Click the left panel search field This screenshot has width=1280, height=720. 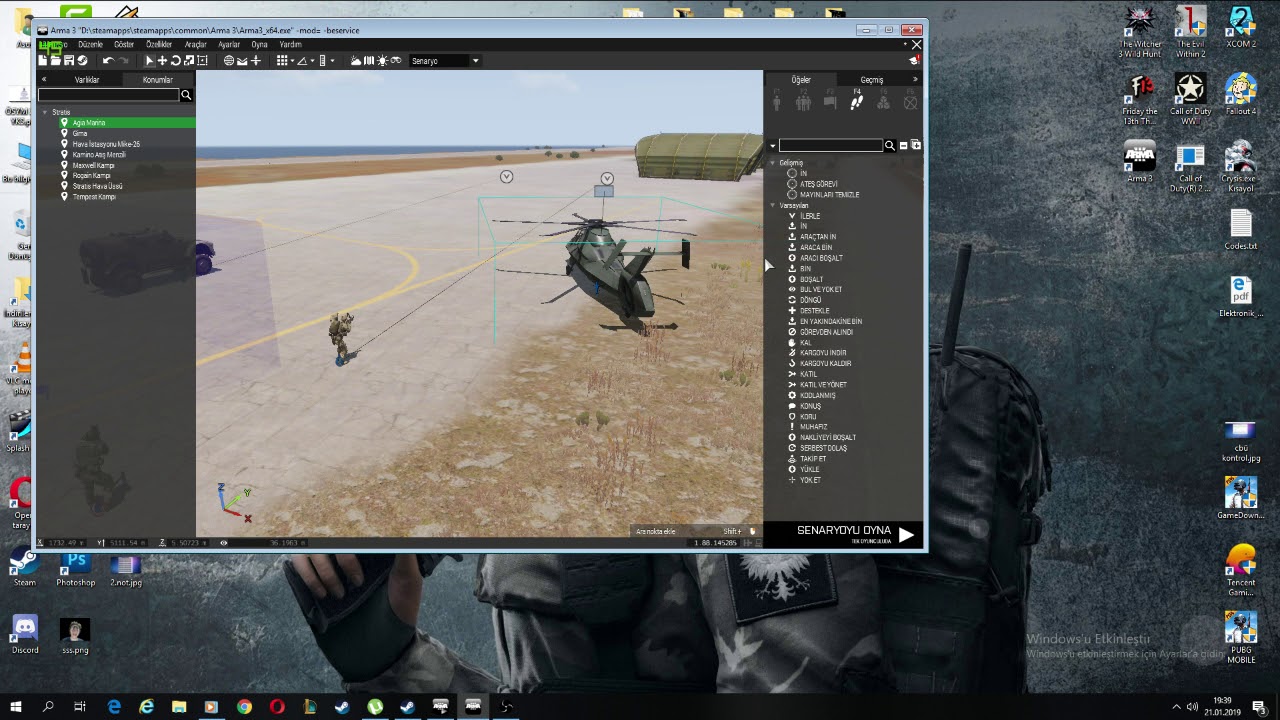tap(108, 95)
